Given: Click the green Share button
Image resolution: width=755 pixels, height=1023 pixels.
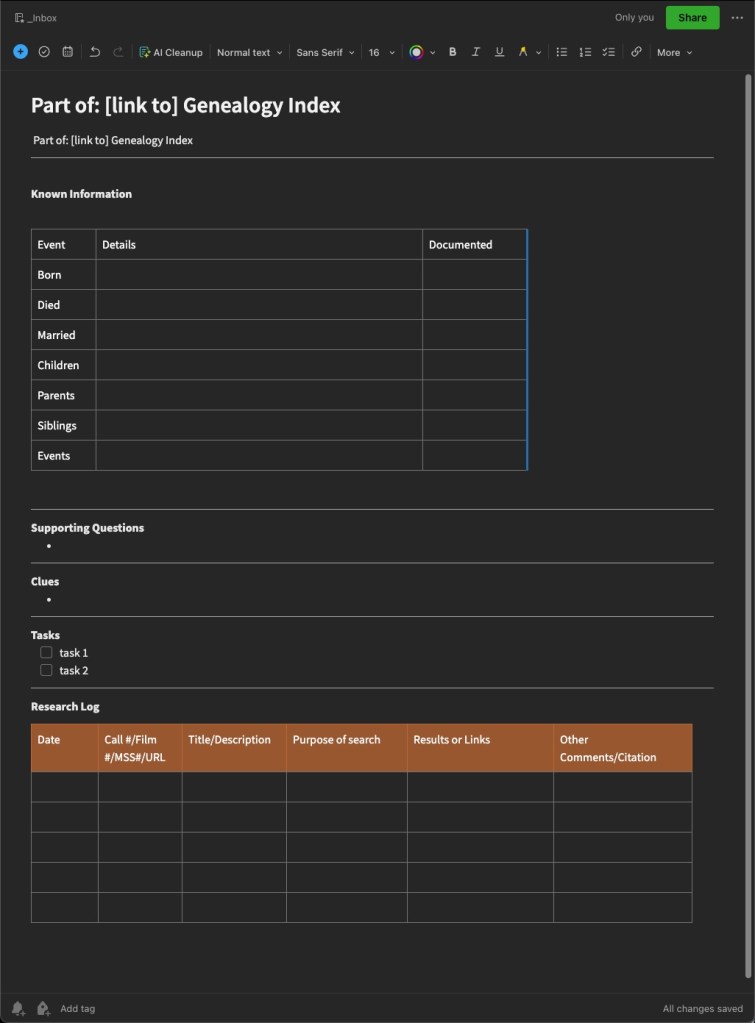Looking at the screenshot, I should click(692, 17).
